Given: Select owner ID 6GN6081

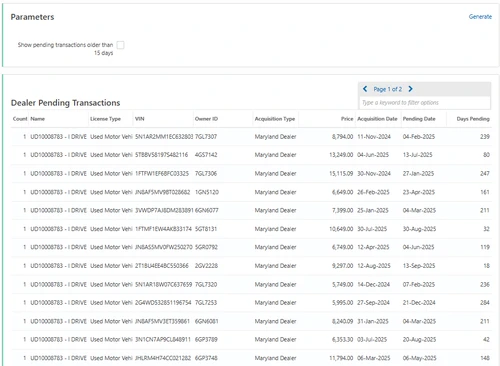Looking at the screenshot, I should coord(207,321).
